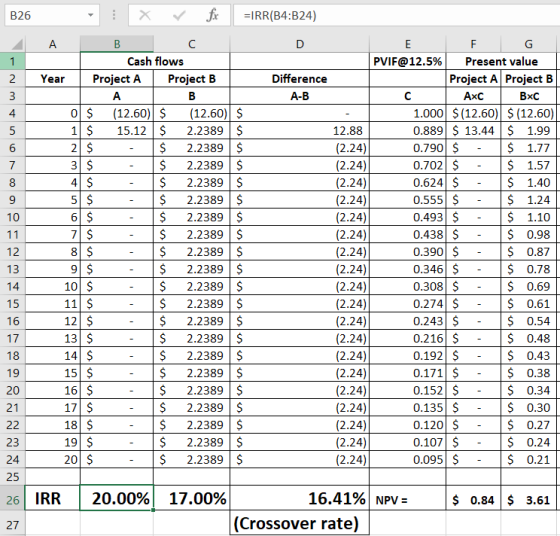This screenshot has height=536, width=560.
Task: Select column F header
Action: coord(473,44)
